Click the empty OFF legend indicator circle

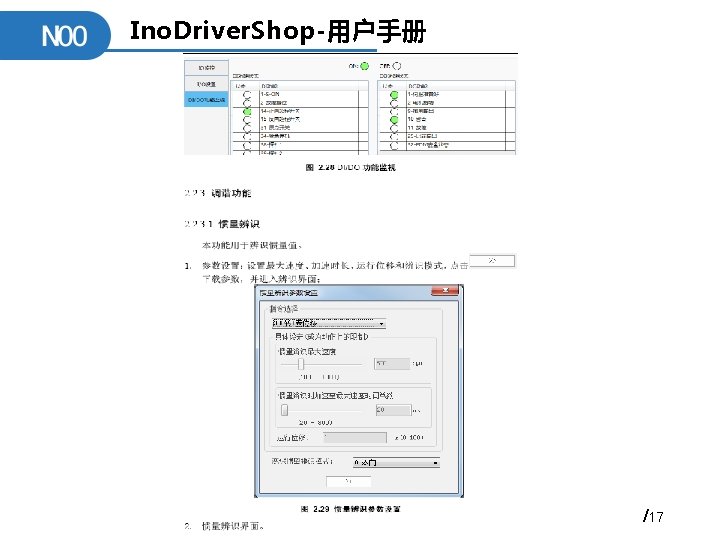[397, 66]
